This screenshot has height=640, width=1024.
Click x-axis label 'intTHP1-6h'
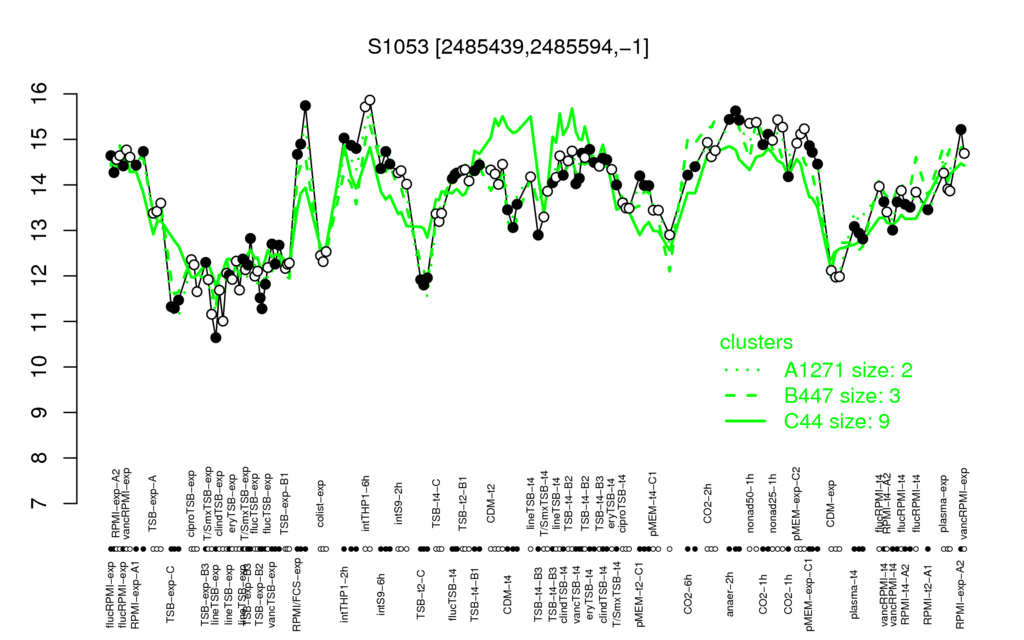pyautogui.click(x=366, y=502)
